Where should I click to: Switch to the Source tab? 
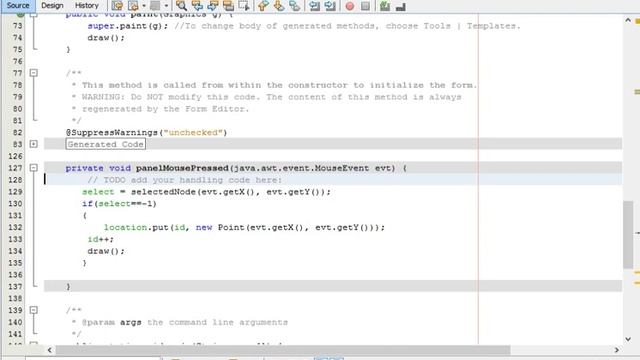coord(18,6)
